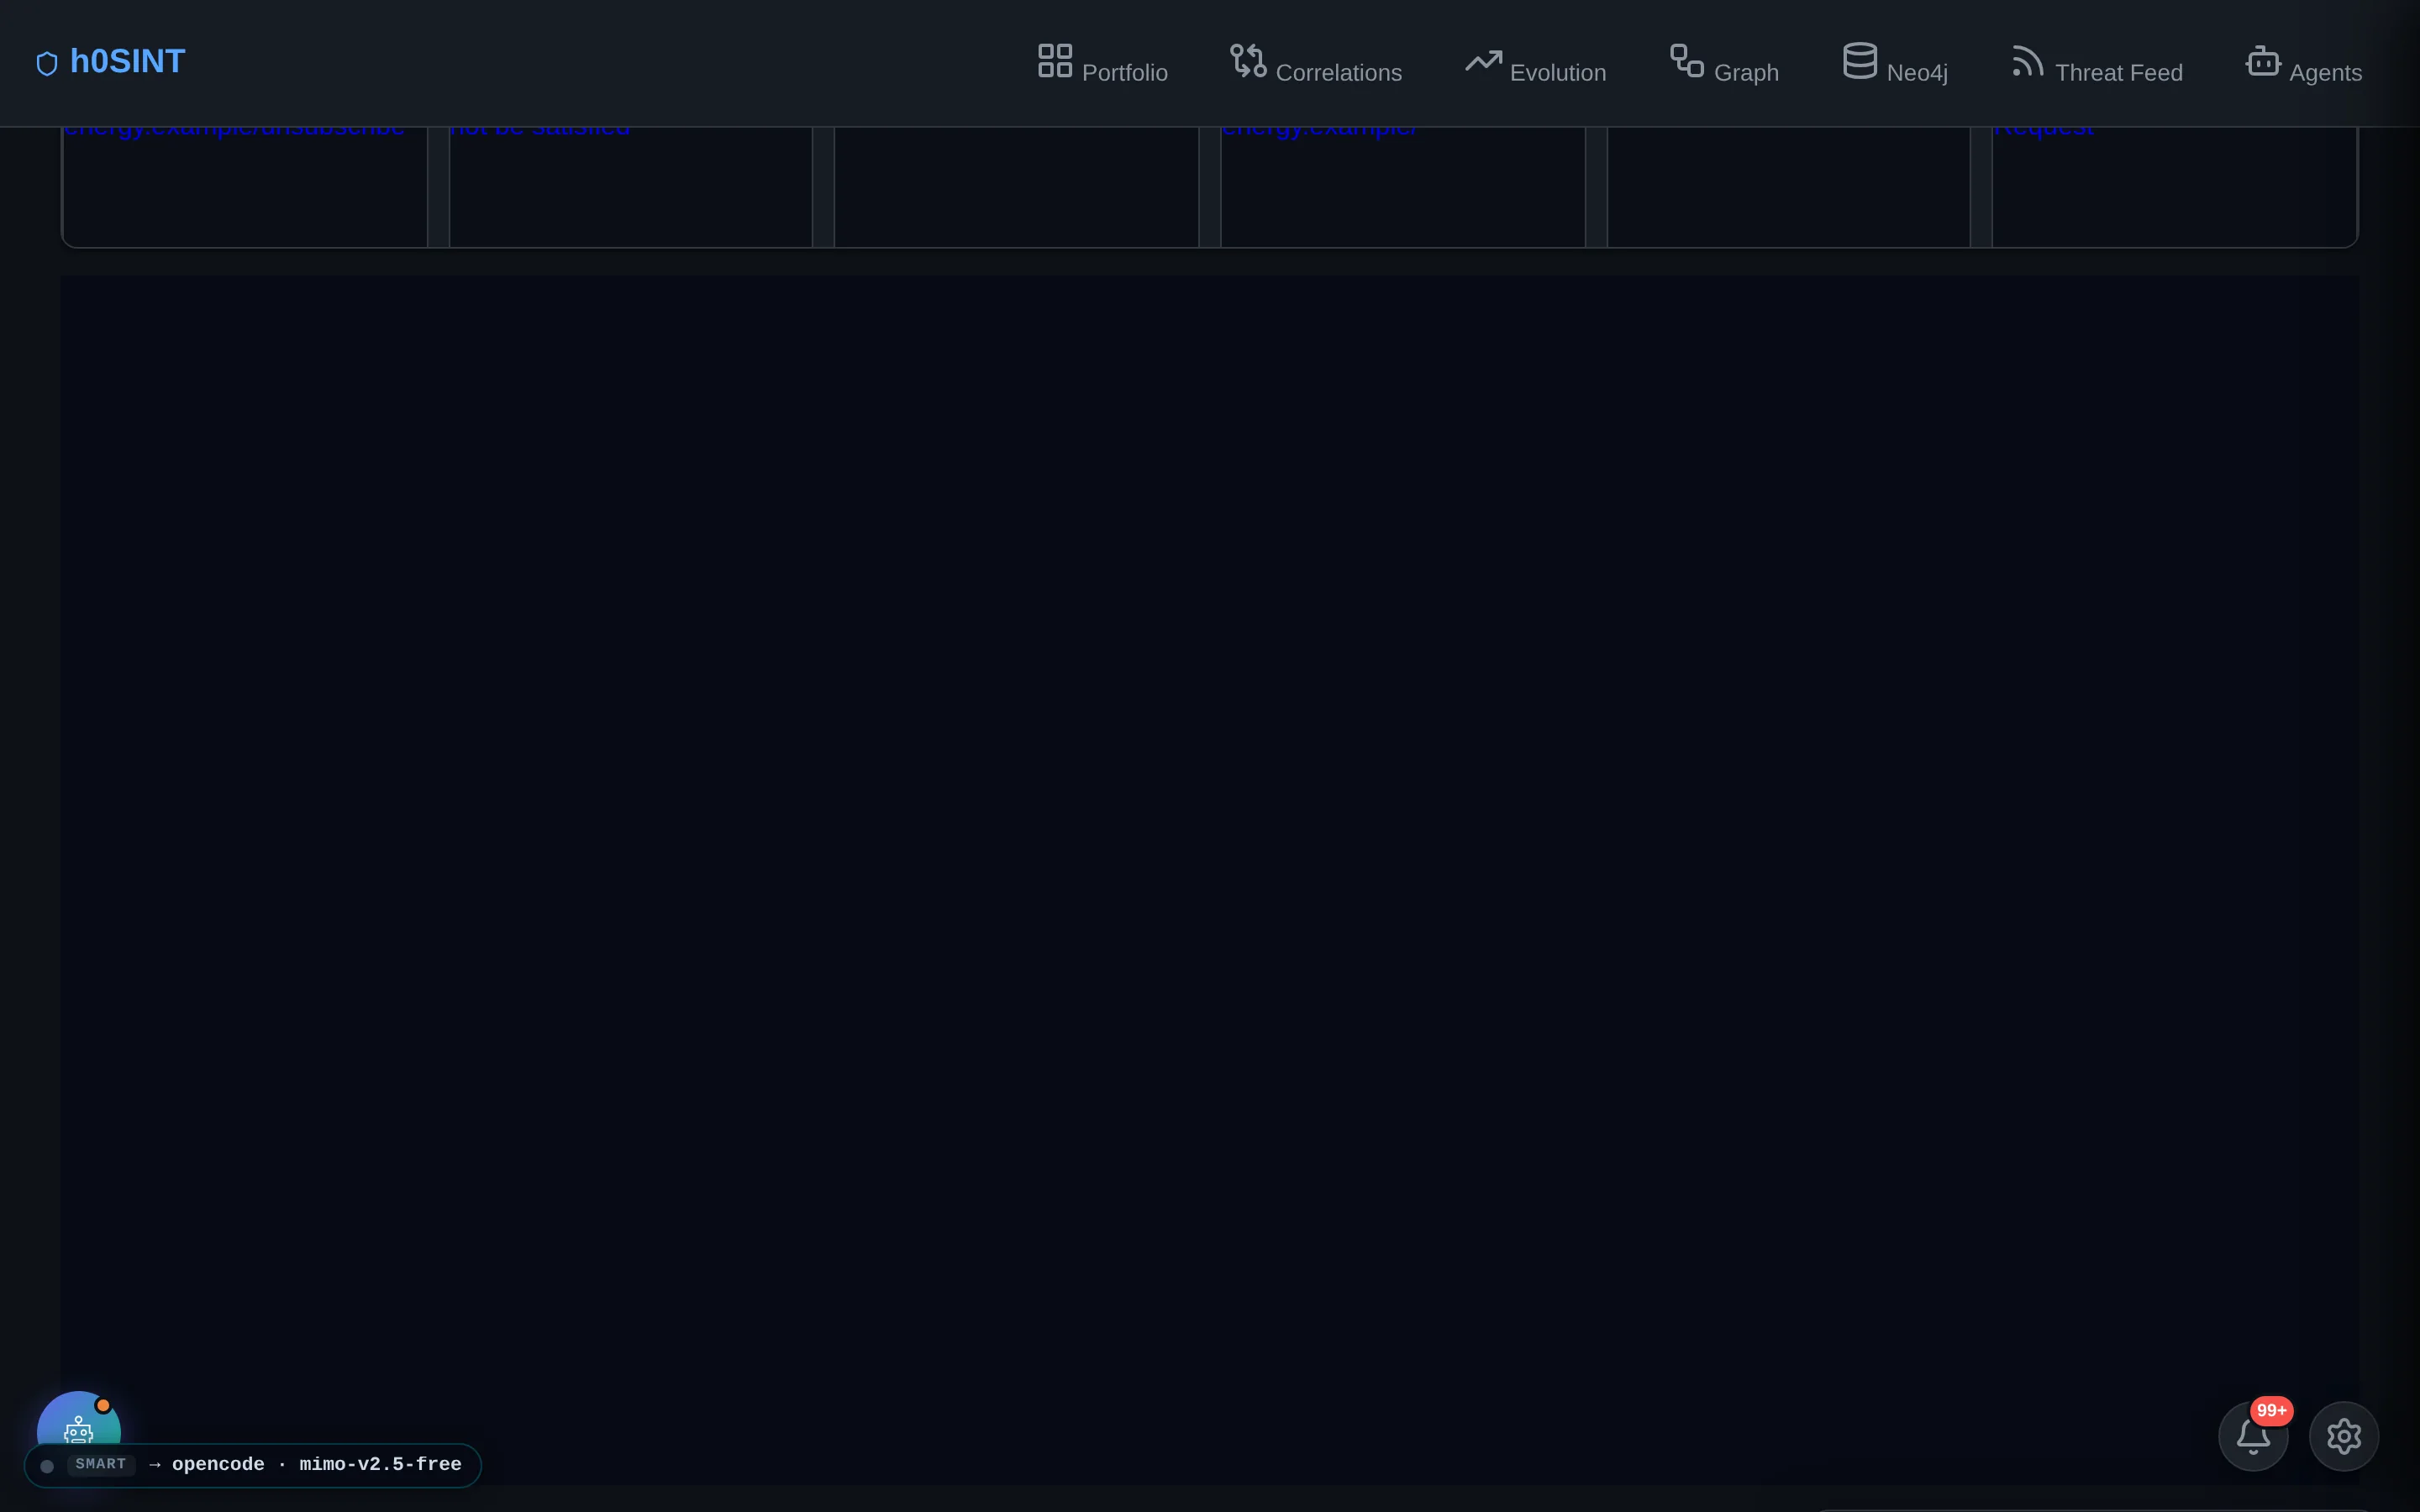This screenshot has height=1512, width=2420.
Task: Click the opencode mimo-v2.5-free model label
Action: pyautogui.click(x=316, y=1464)
